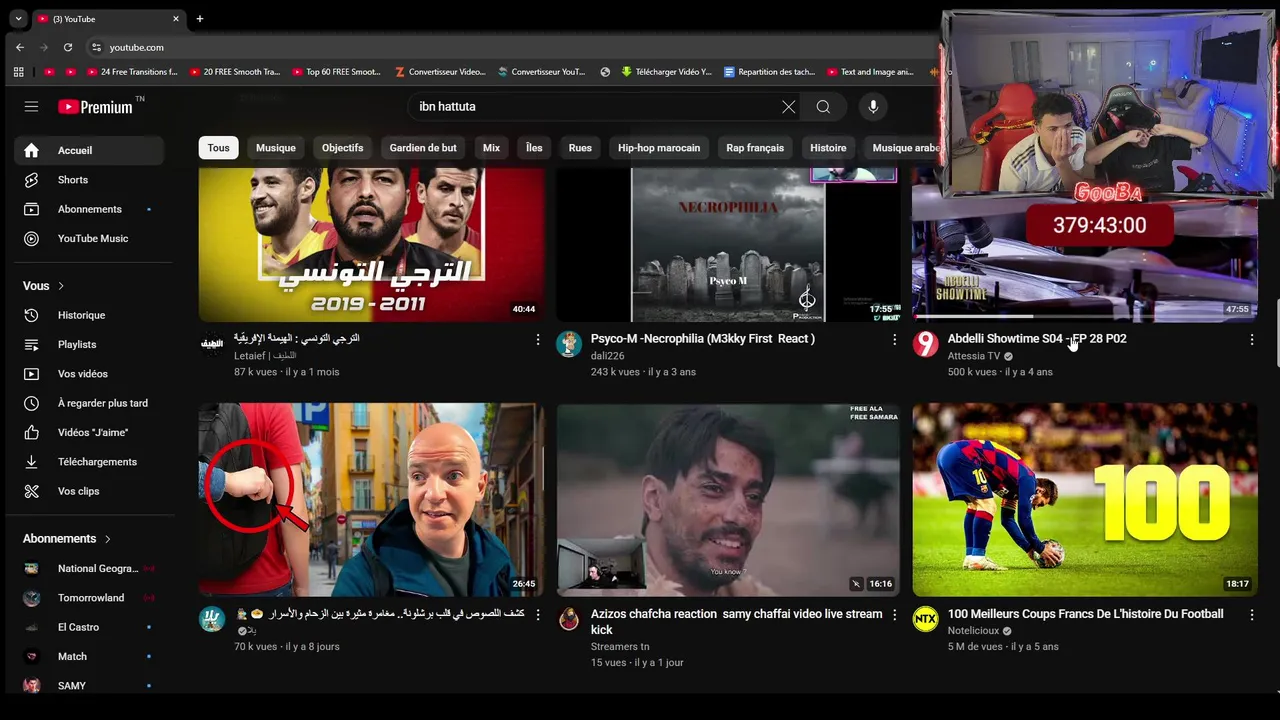Open the El Castro subscription

click(x=89, y=627)
